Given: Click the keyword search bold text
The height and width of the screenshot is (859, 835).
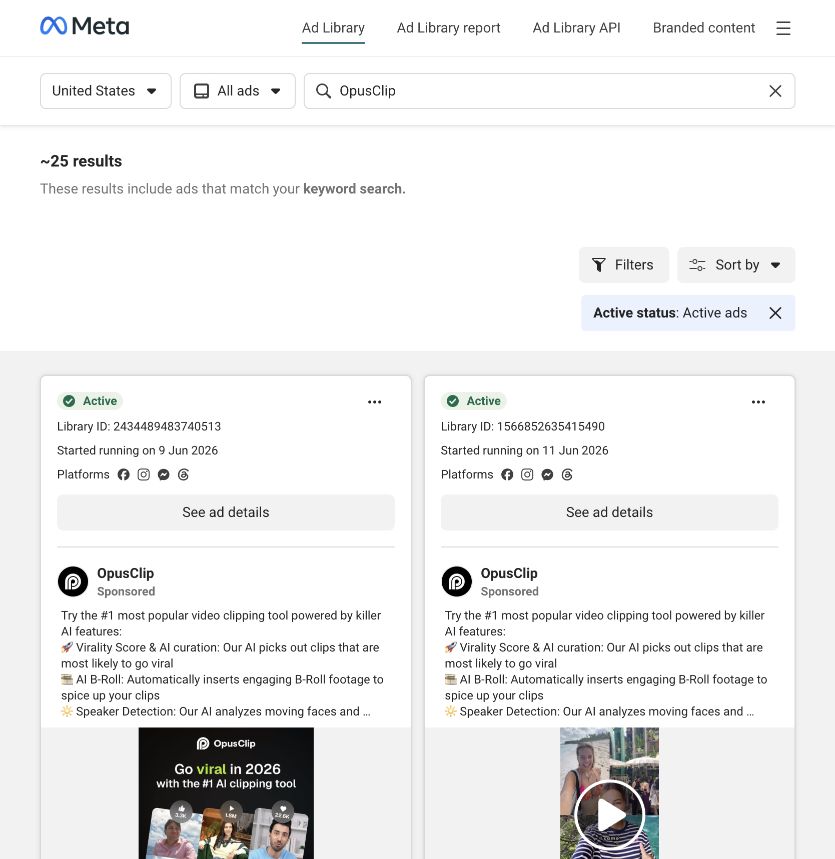Looking at the screenshot, I should [354, 189].
